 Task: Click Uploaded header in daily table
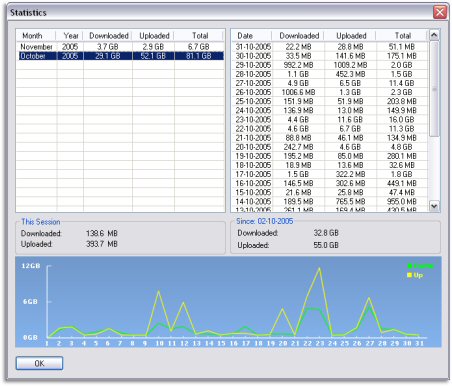[x=350, y=36]
